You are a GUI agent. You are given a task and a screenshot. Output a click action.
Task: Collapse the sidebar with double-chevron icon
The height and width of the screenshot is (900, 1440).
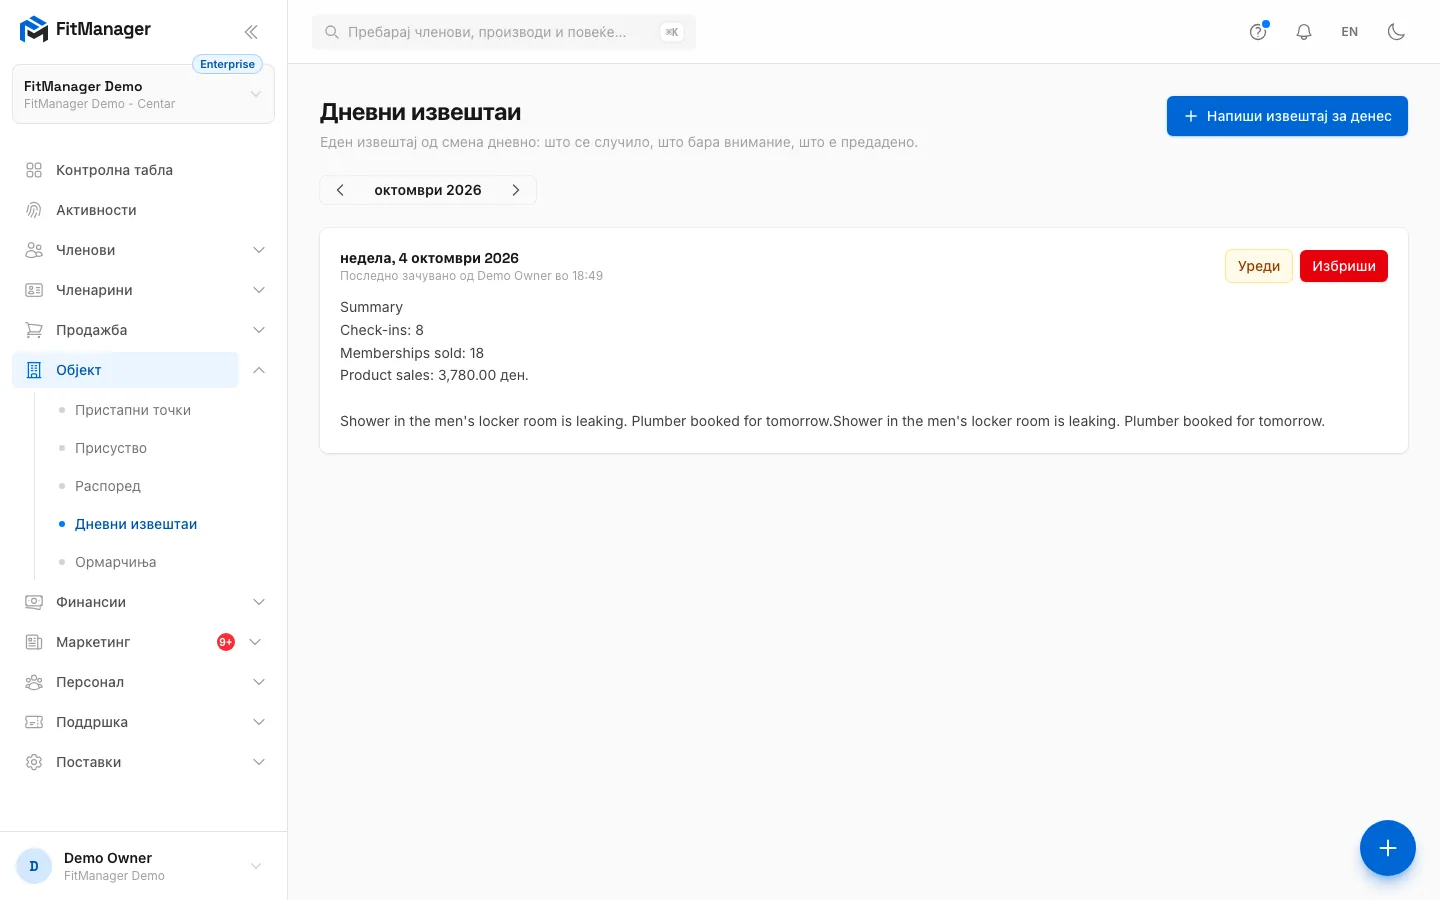(x=251, y=32)
